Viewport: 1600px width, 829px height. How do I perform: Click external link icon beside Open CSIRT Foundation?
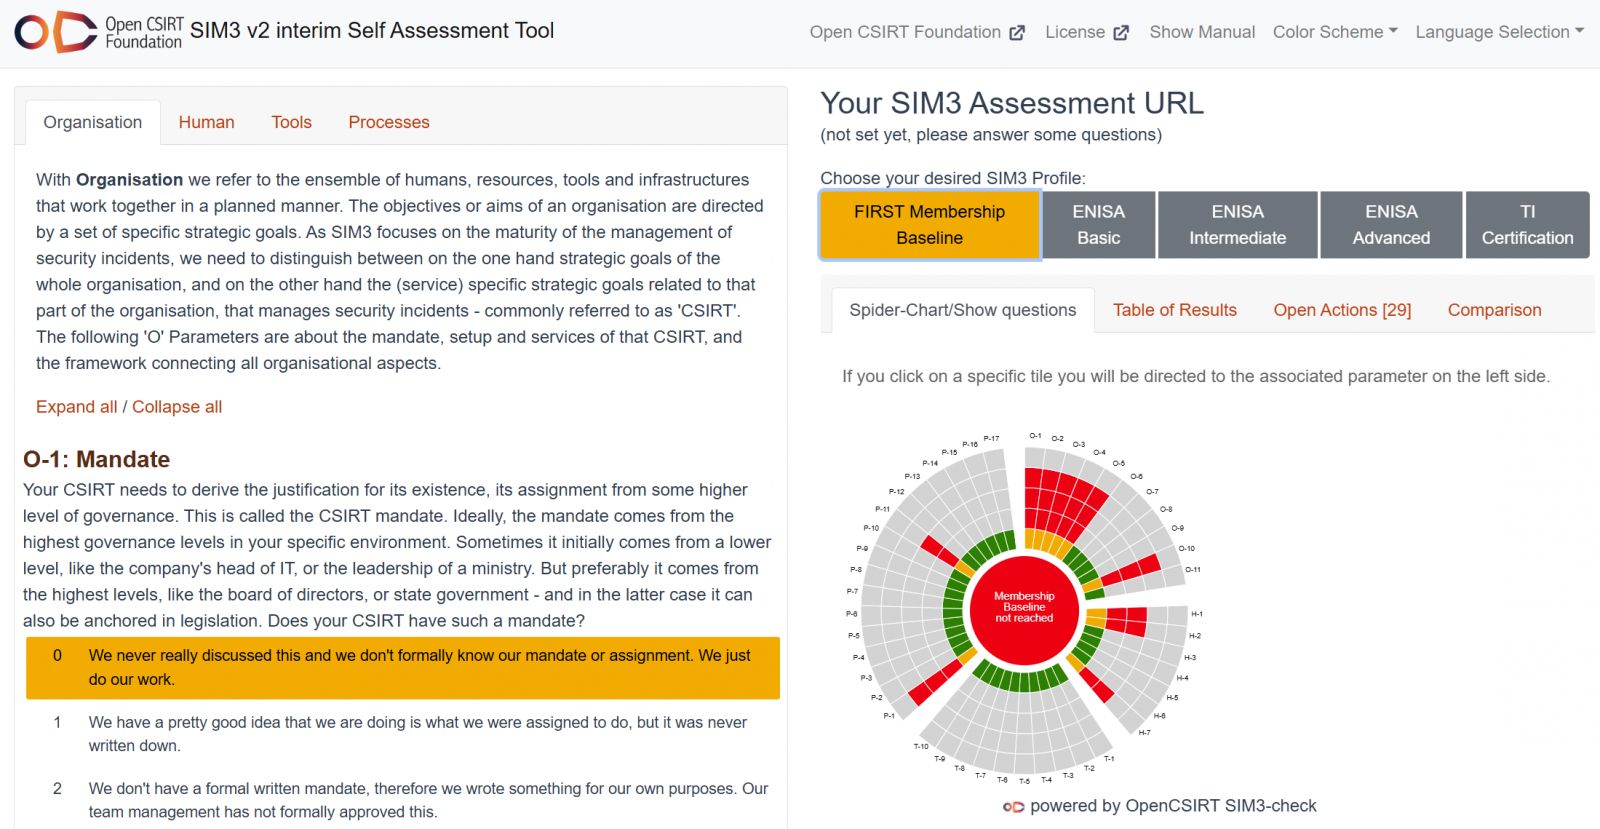[x=1017, y=33]
